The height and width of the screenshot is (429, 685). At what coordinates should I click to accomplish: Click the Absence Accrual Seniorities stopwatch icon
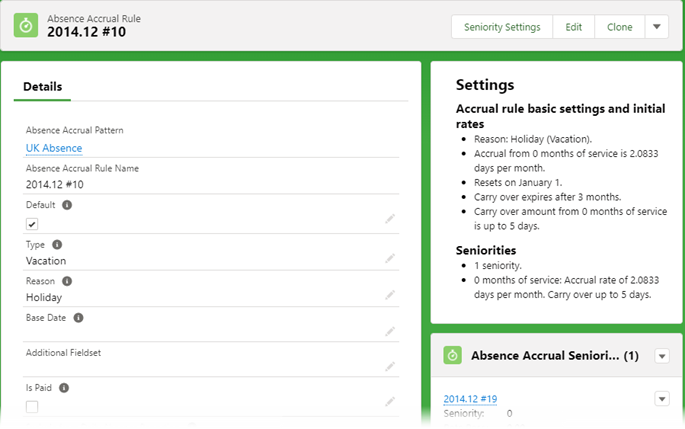pos(452,356)
